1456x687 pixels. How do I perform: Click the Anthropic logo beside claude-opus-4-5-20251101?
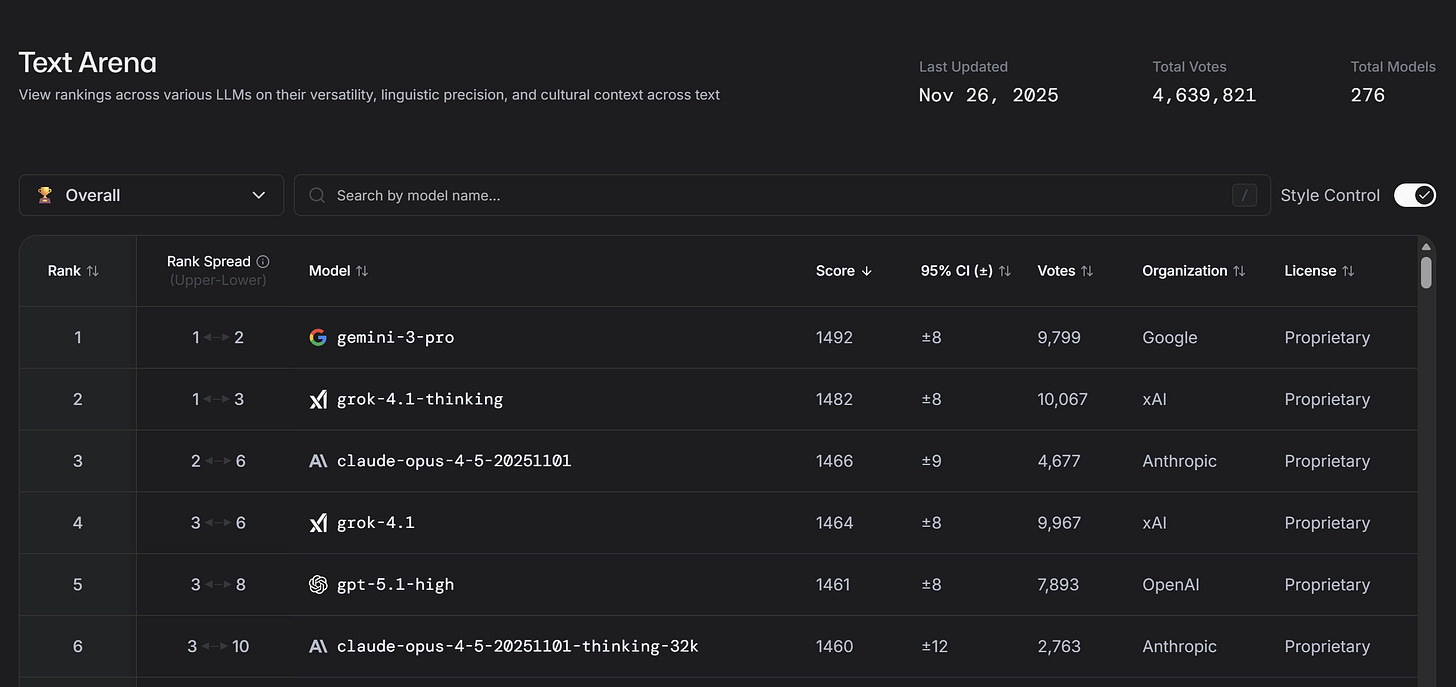tap(318, 461)
